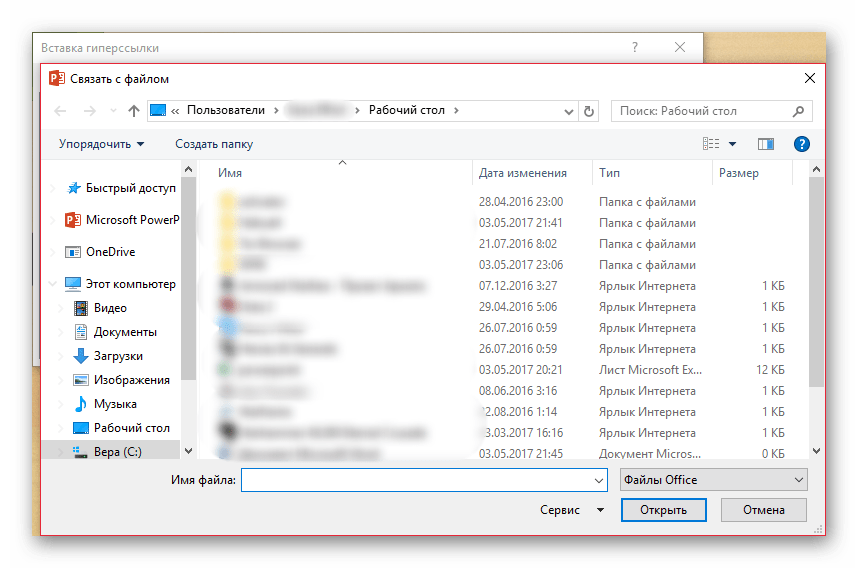Sort by the Дата изменения column header
858x568 pixels.
pyautogui.click(x=523, y=173)
